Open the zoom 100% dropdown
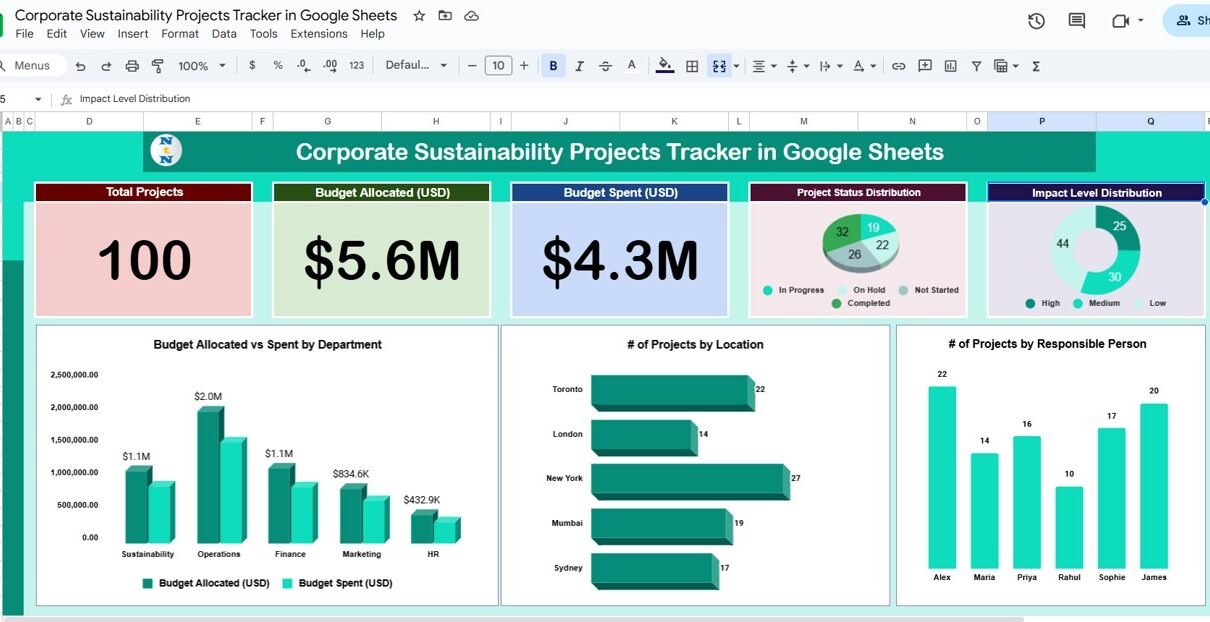The width and height of the screenshot is (1210, 622). point(201,66)
